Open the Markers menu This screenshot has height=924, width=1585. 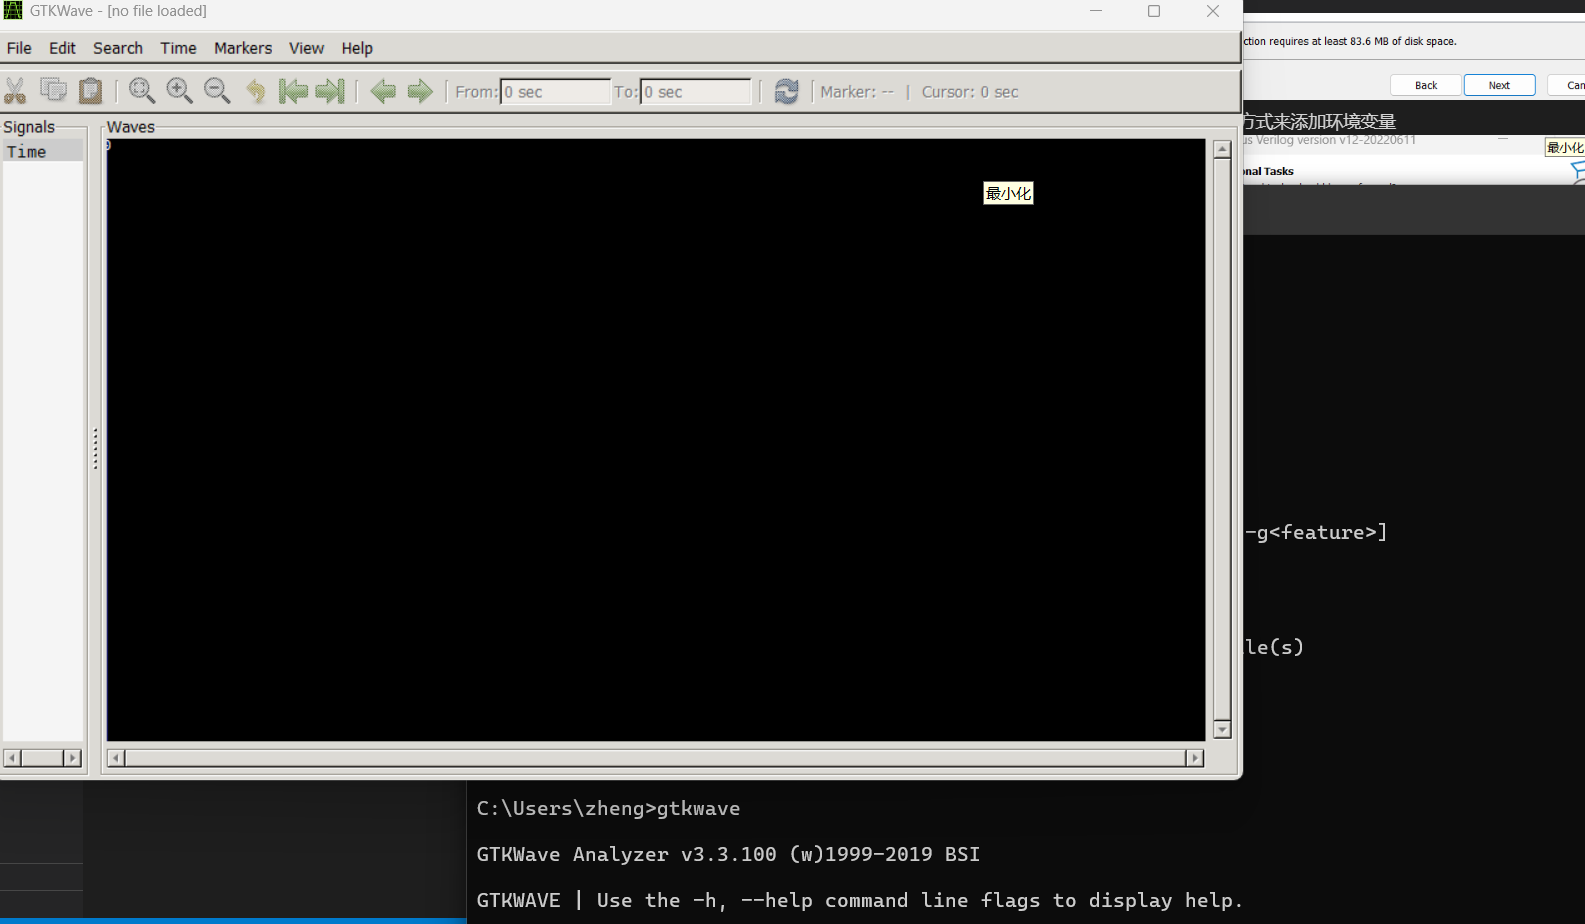pos(243,48)
